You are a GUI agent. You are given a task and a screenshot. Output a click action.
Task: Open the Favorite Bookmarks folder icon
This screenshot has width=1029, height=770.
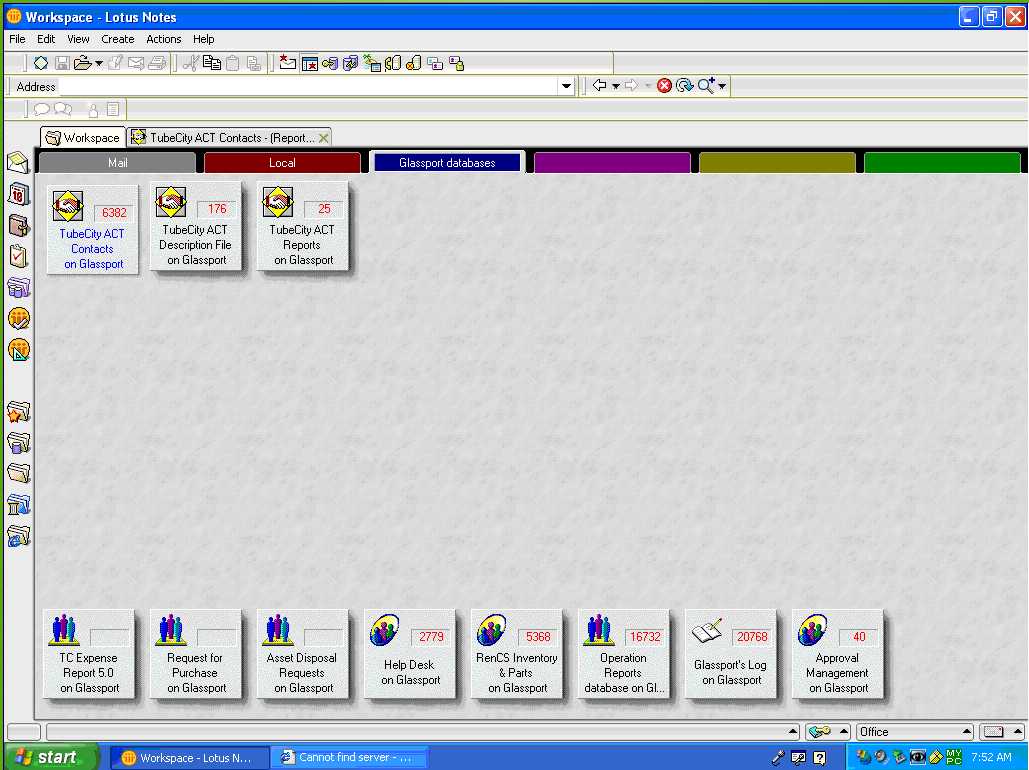[x=18, y=412]
